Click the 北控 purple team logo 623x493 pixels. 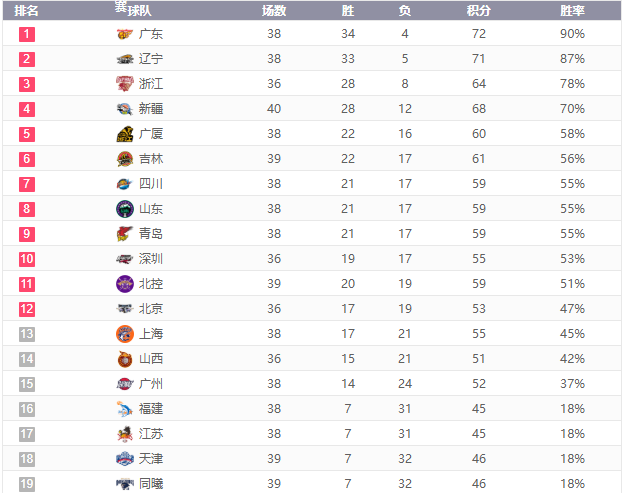click(125, 284)
